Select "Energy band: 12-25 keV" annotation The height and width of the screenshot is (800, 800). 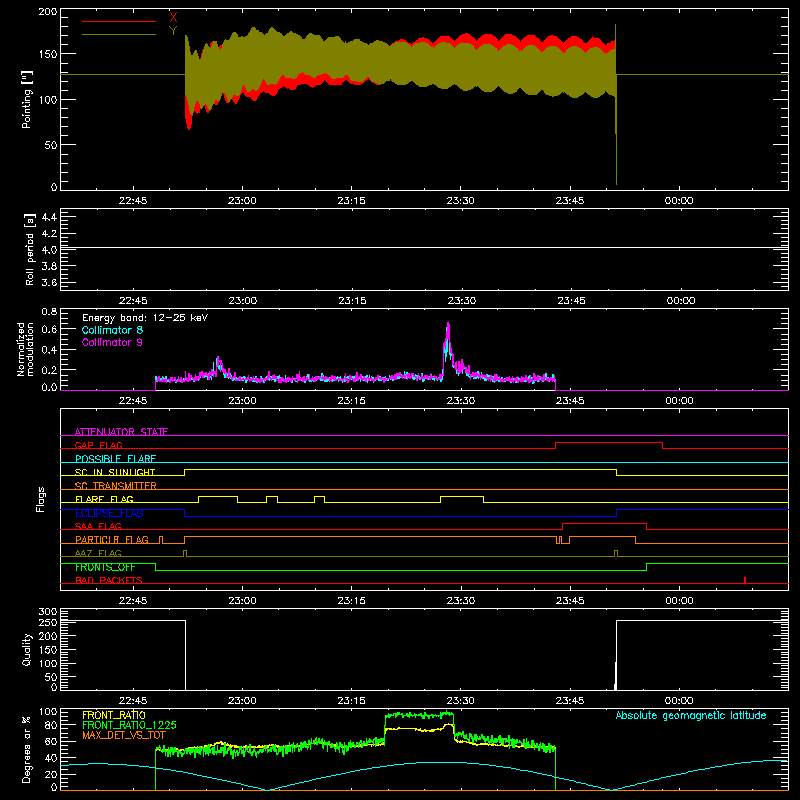[145, 317]
